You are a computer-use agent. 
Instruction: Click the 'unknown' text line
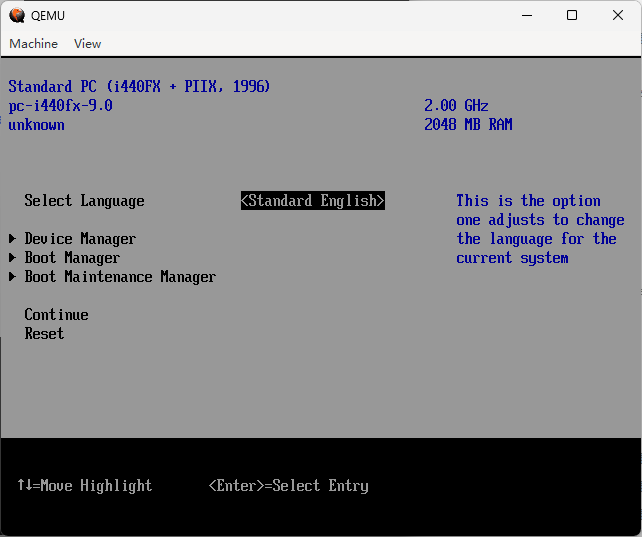(36, 124)
